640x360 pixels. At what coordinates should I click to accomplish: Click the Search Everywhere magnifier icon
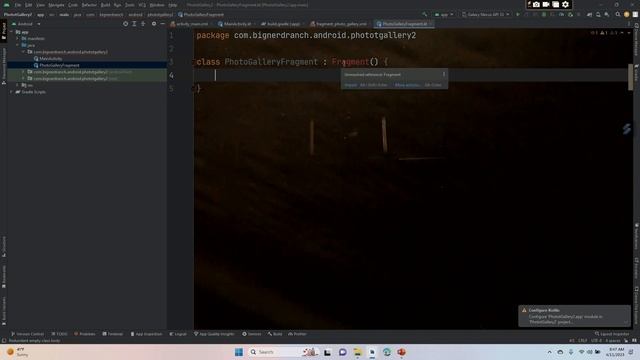tap(618, 14)
